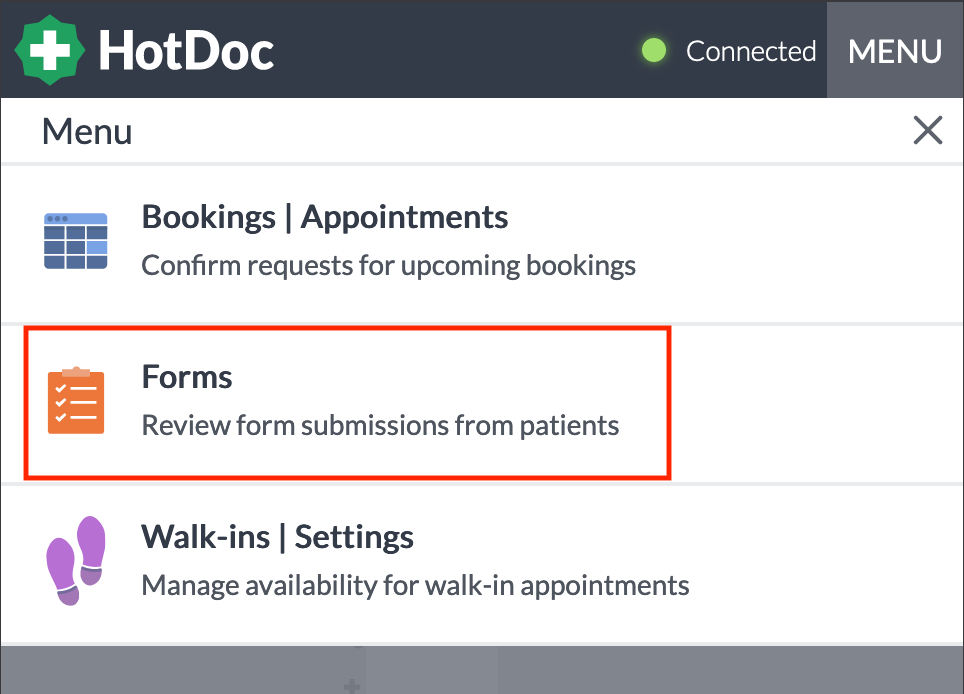
Task: Click the Connected status label
Action: pos(751,51)
